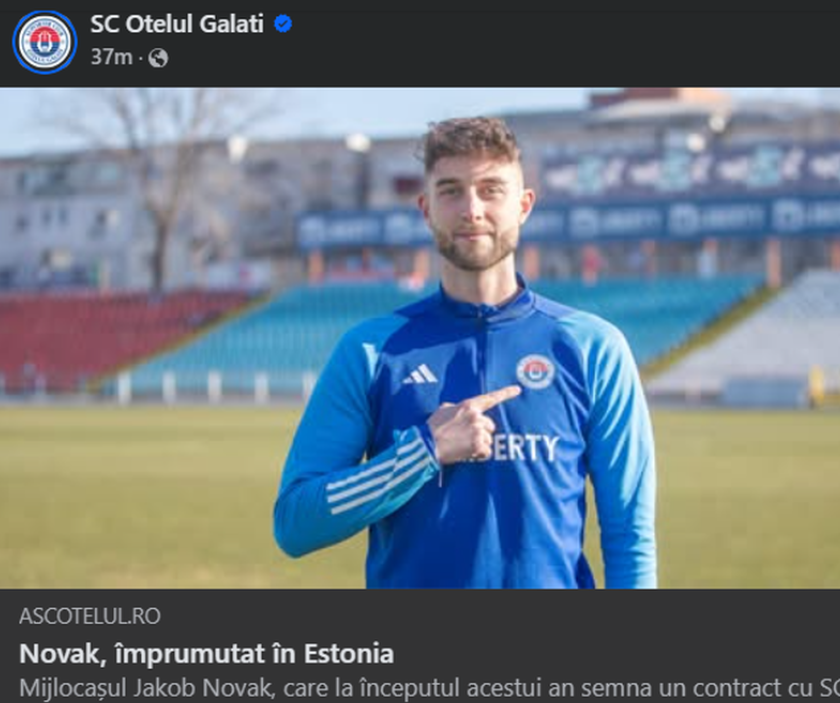
Task: Open the Jakob Novak article preview image
Action: point(420,338)
